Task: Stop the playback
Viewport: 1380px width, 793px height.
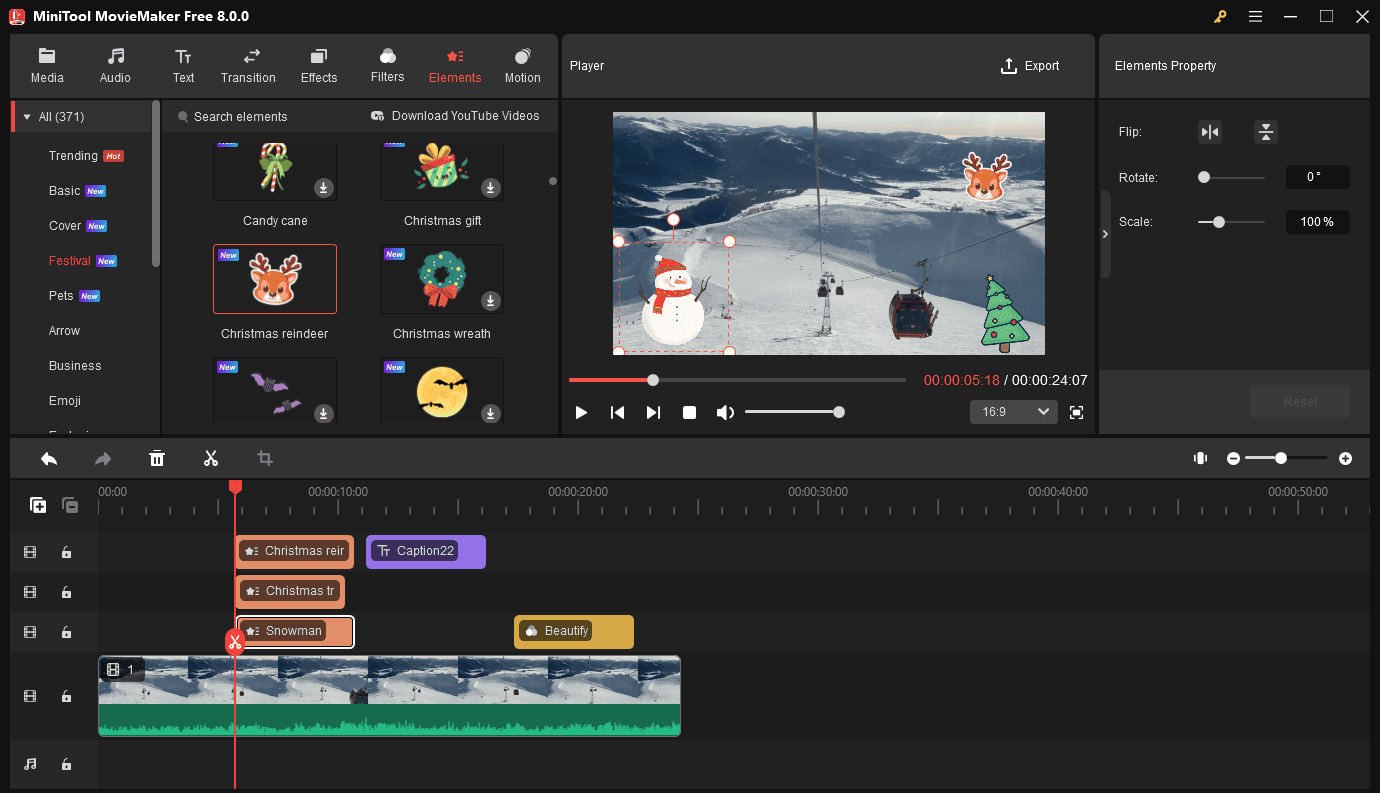Action: coord(689,412)
